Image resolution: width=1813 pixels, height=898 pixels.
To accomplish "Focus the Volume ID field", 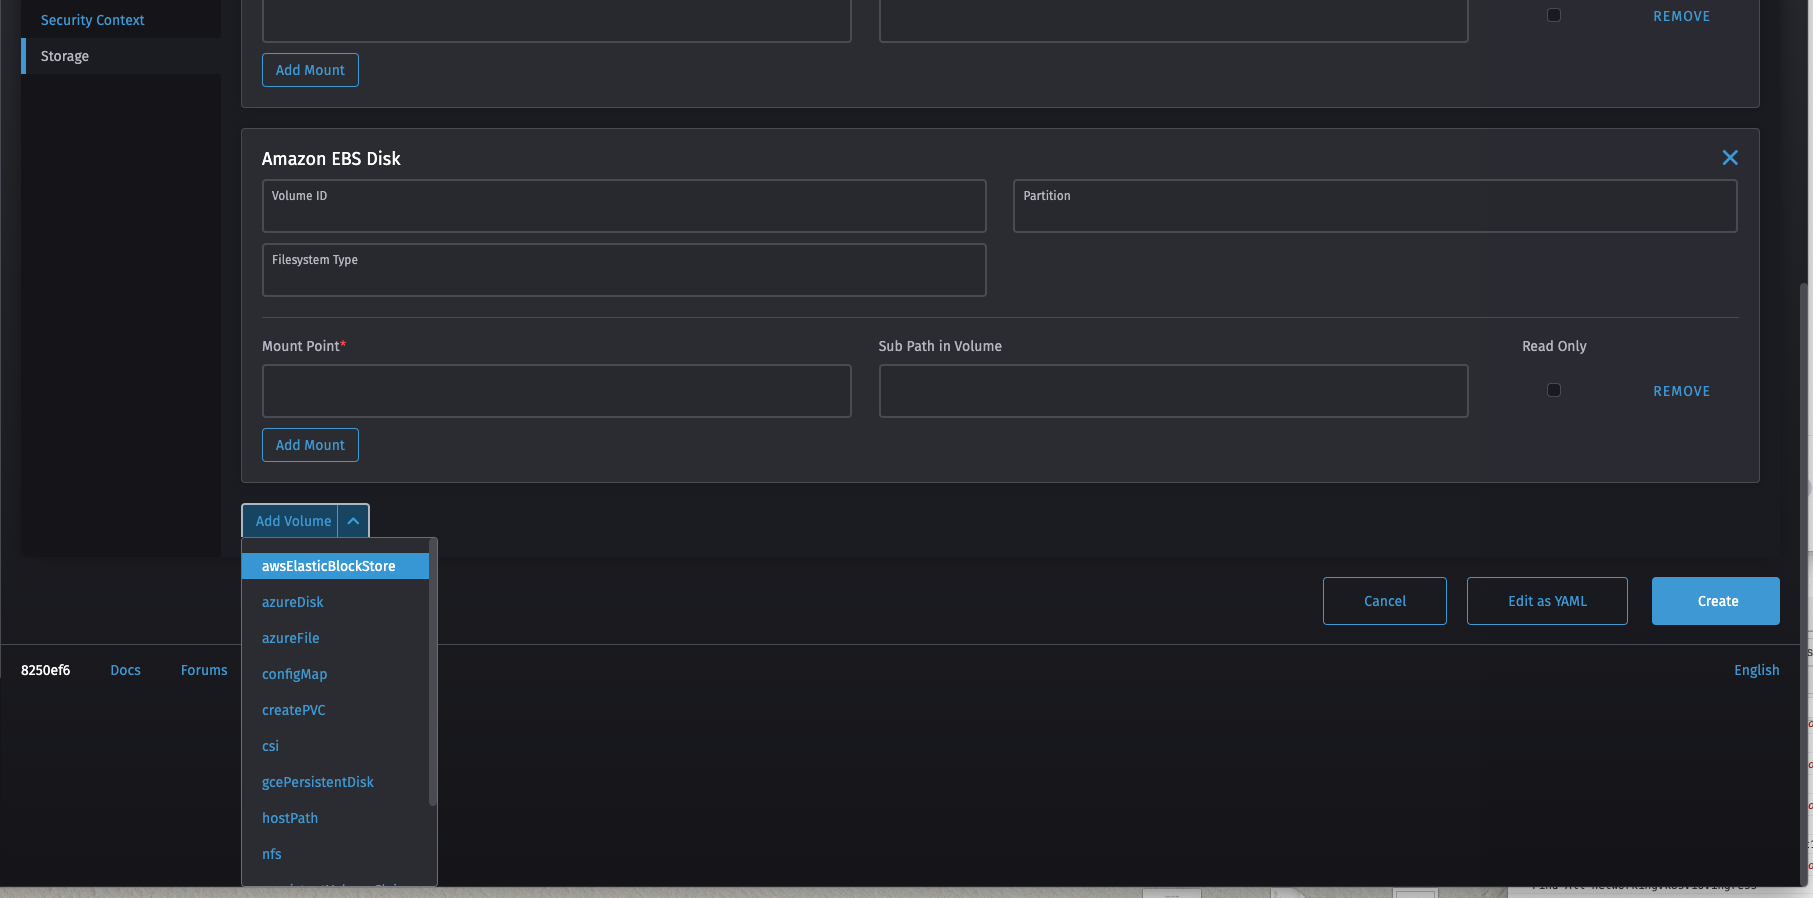I will pos(624,206).
